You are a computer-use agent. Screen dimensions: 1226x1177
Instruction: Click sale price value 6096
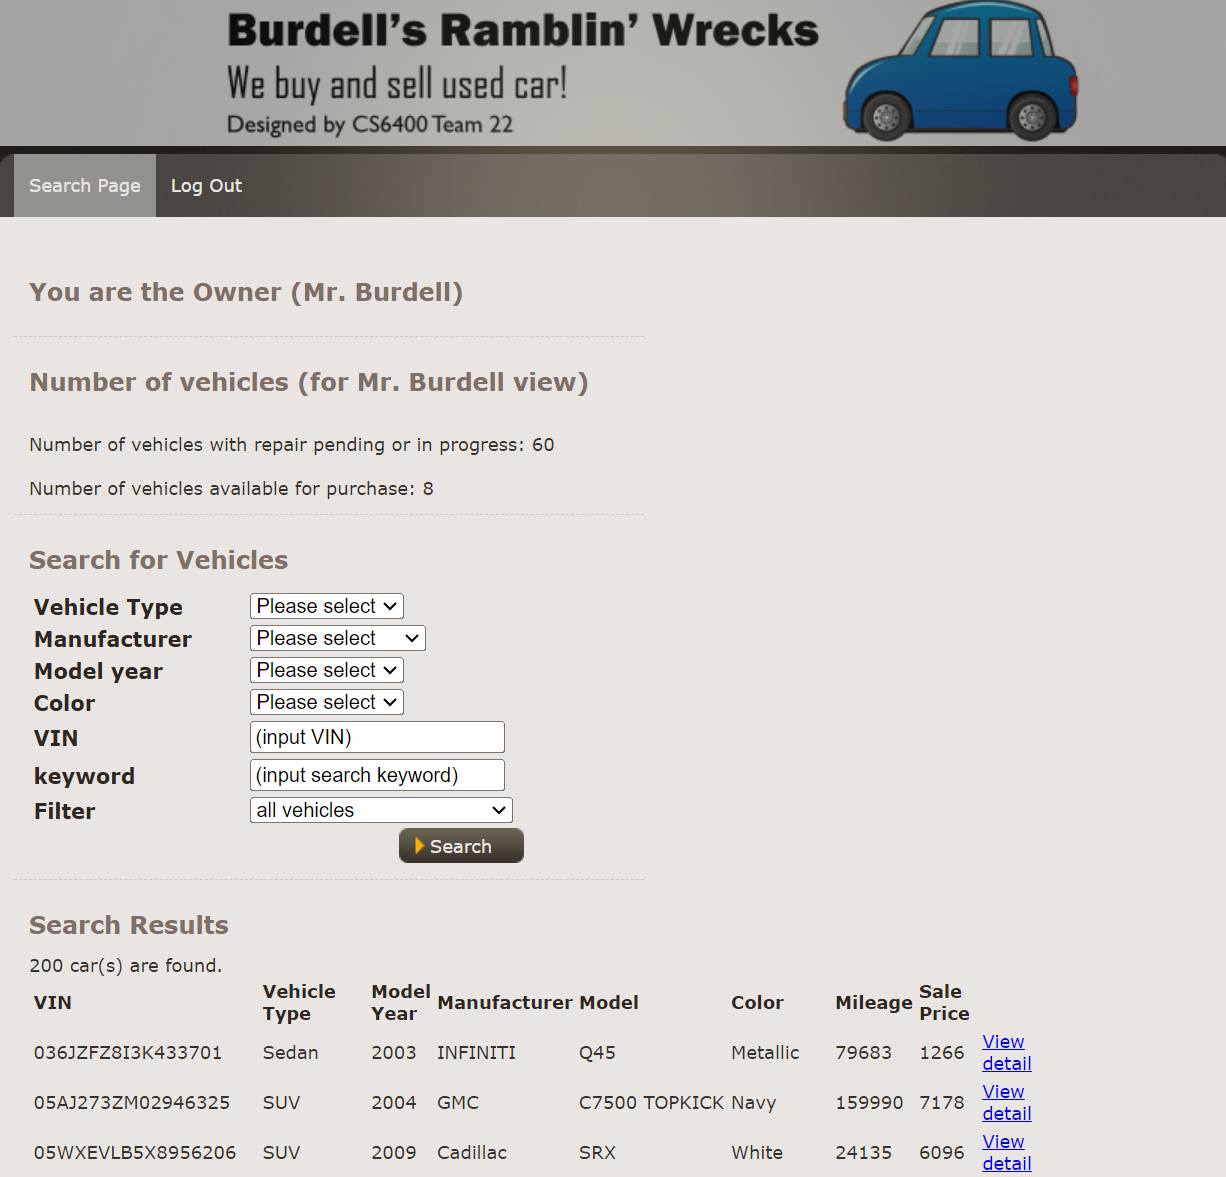point(942,1153)
